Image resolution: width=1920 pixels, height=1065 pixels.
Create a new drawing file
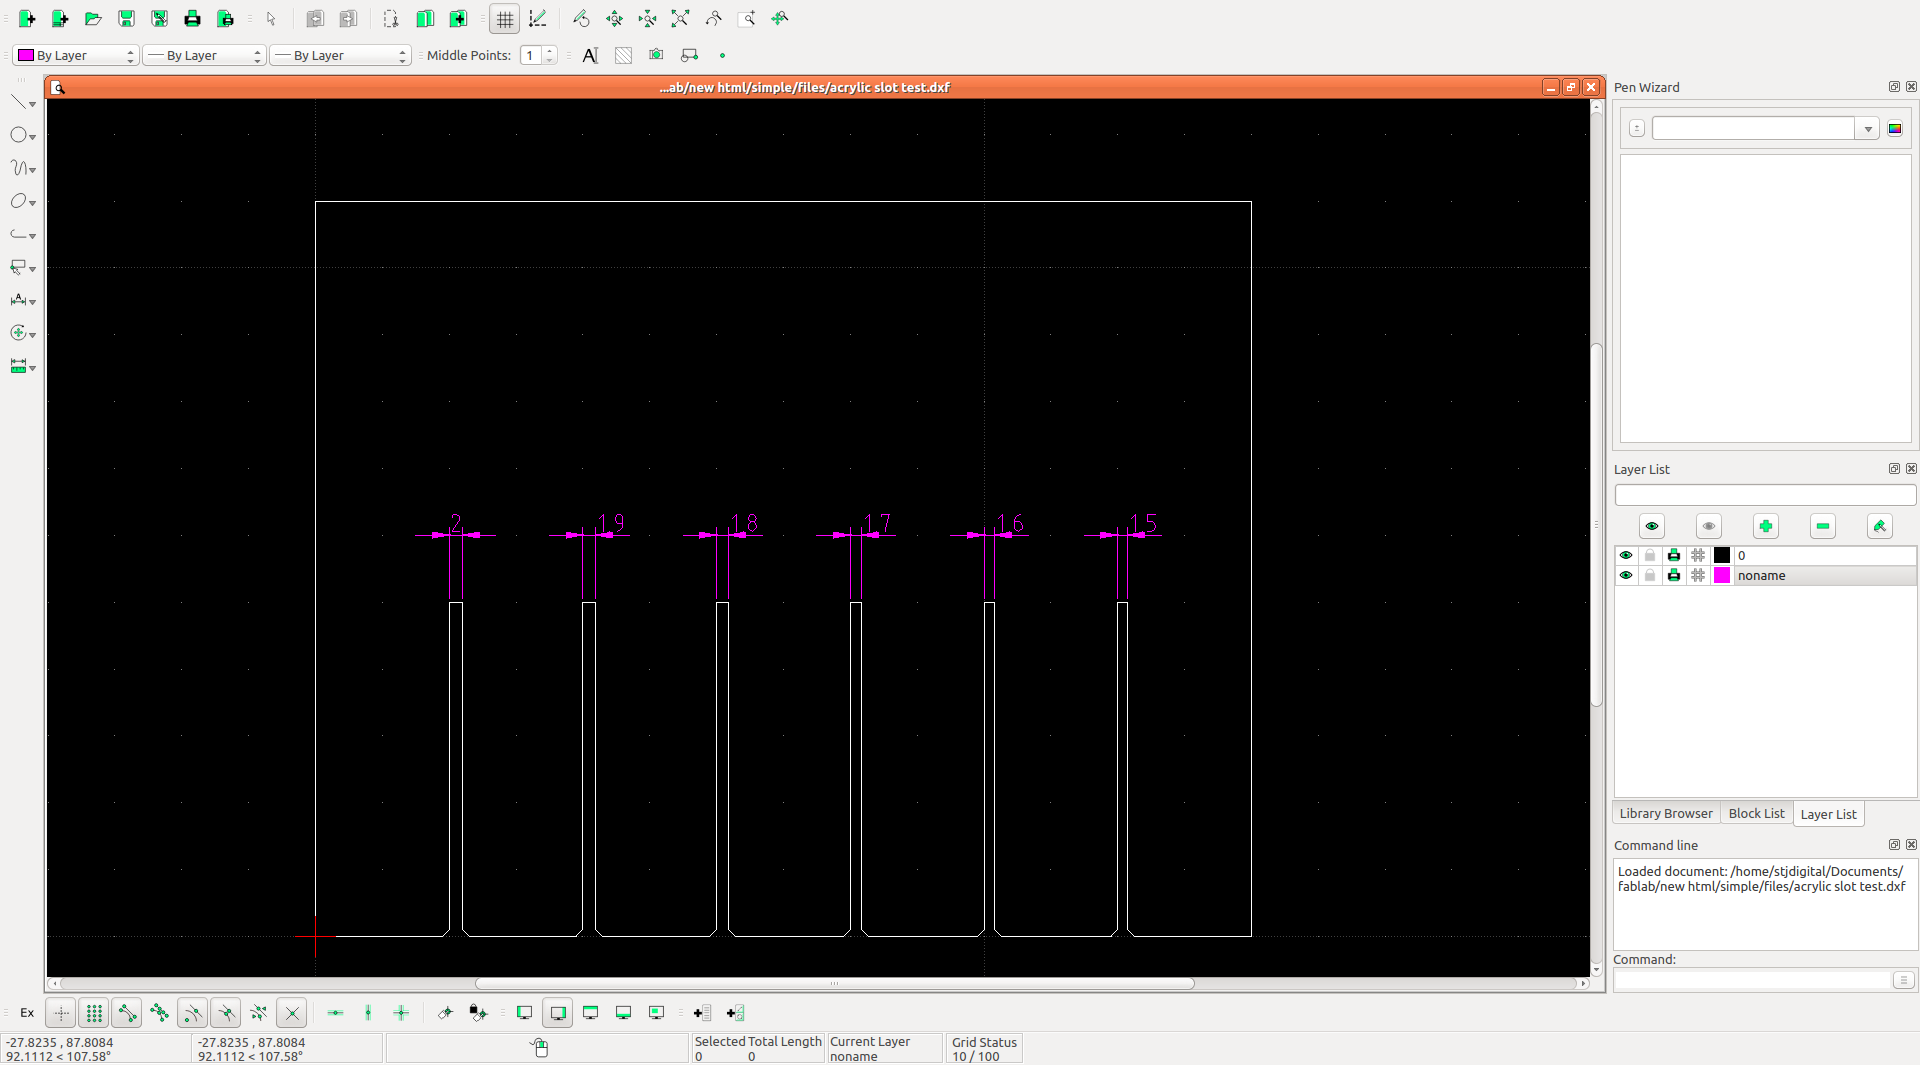point(27,18)
